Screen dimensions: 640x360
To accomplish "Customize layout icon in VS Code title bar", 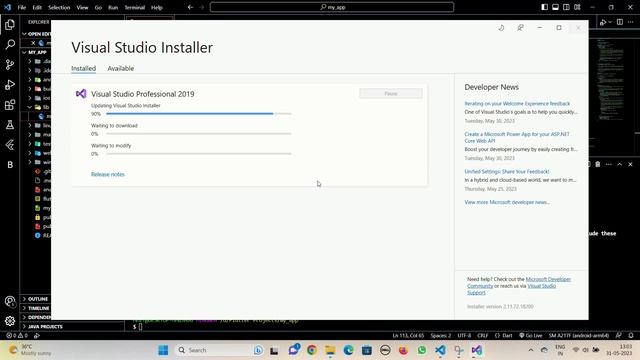I will click(577, 7).
